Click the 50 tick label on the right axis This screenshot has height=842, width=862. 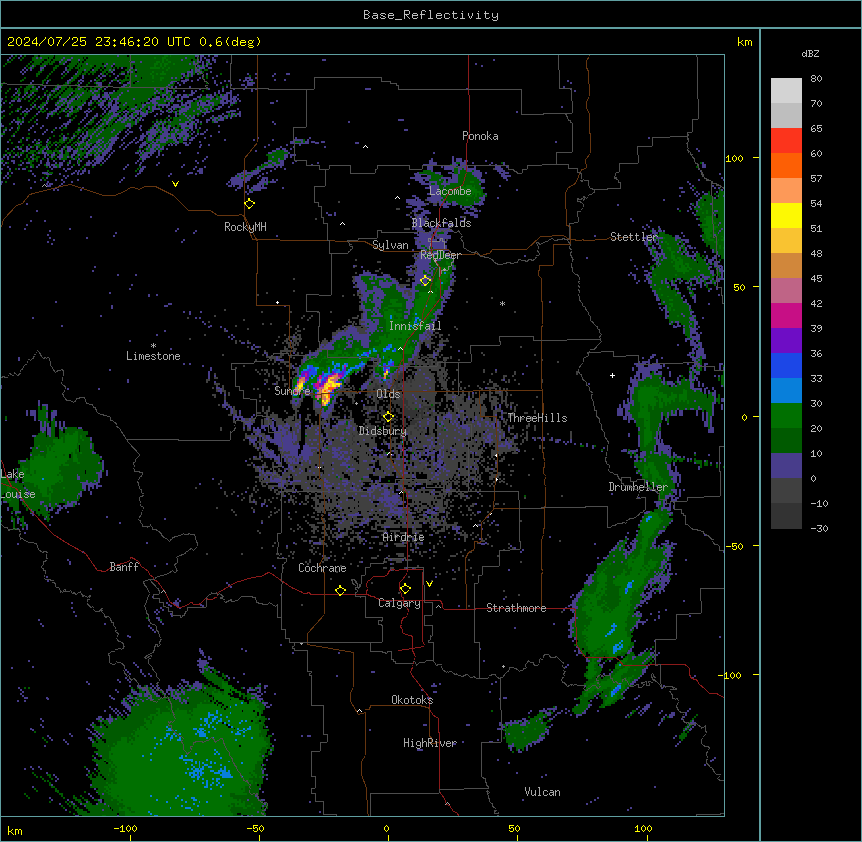739,287
